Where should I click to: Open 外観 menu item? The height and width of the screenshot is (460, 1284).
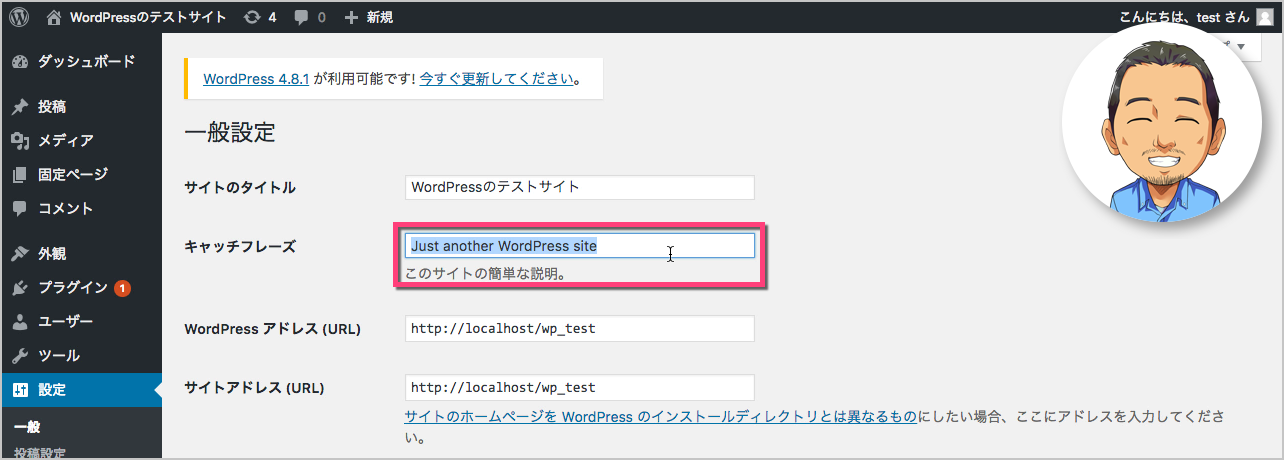[x=52, y=254]
